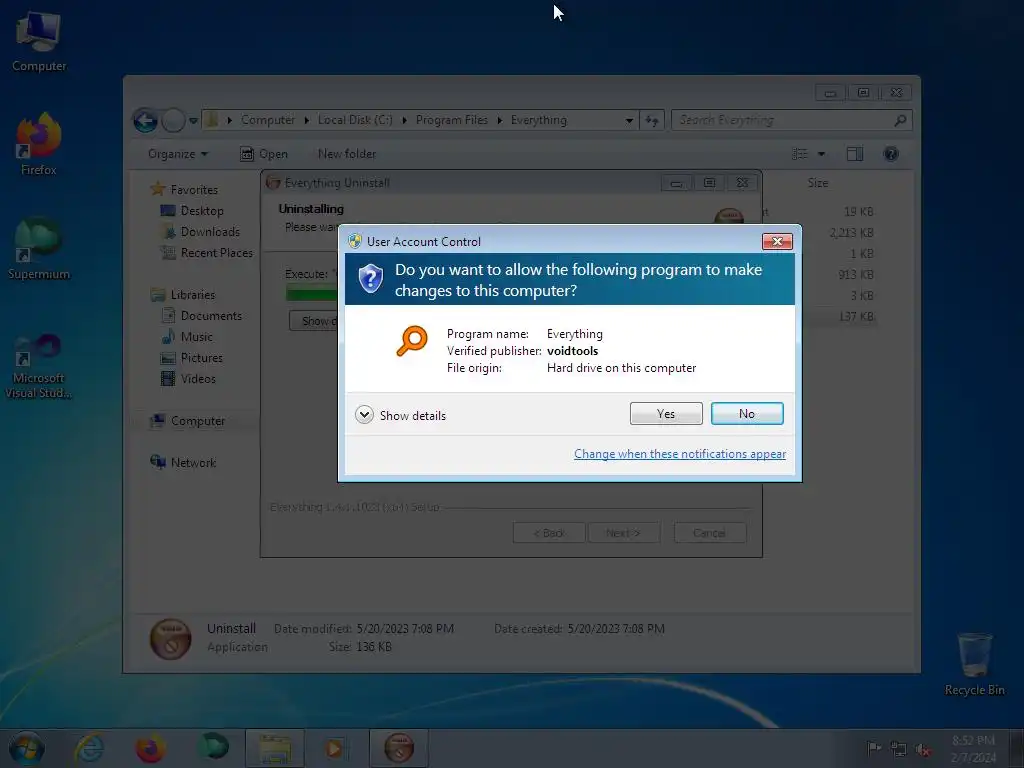This screenshot has width=1024, height=768.
Task: Select Favorites in navigation pane
Action: pos(193,189)
